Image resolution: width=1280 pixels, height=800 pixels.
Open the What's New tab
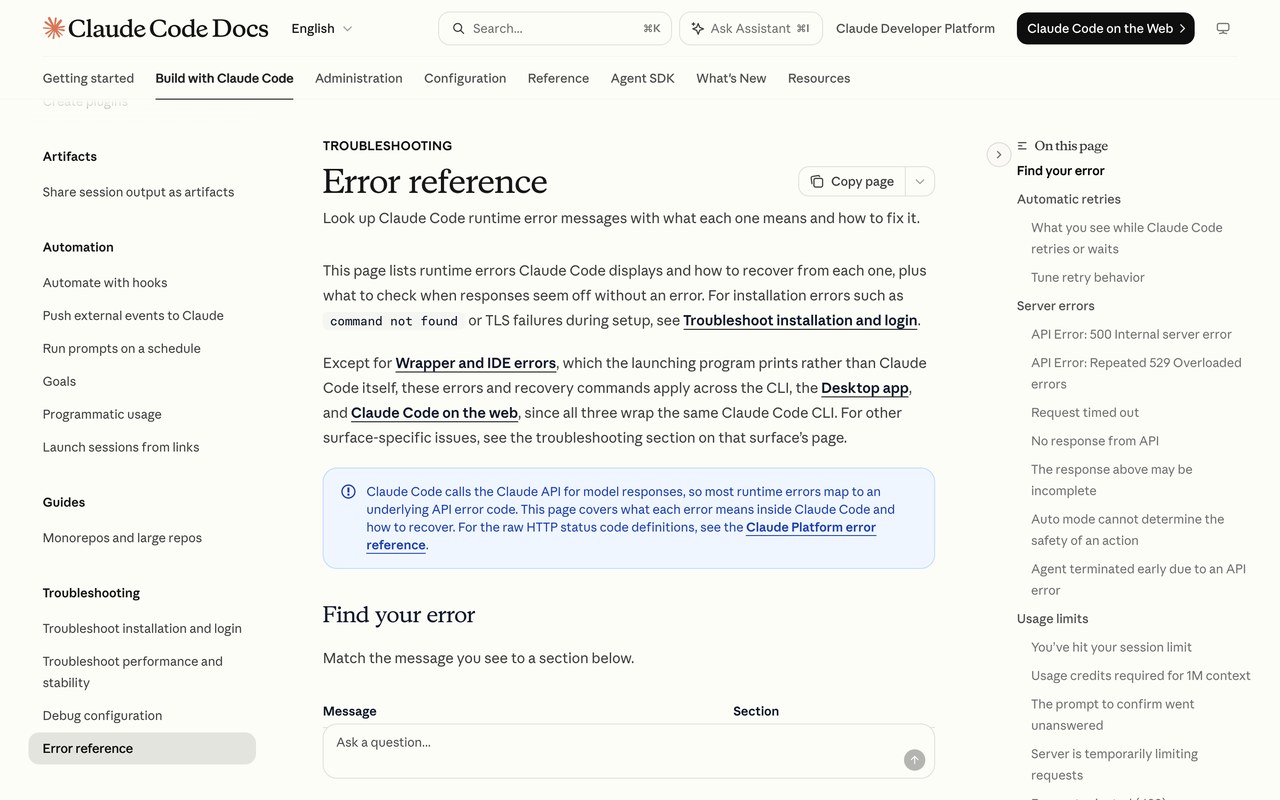pos(731,78)
